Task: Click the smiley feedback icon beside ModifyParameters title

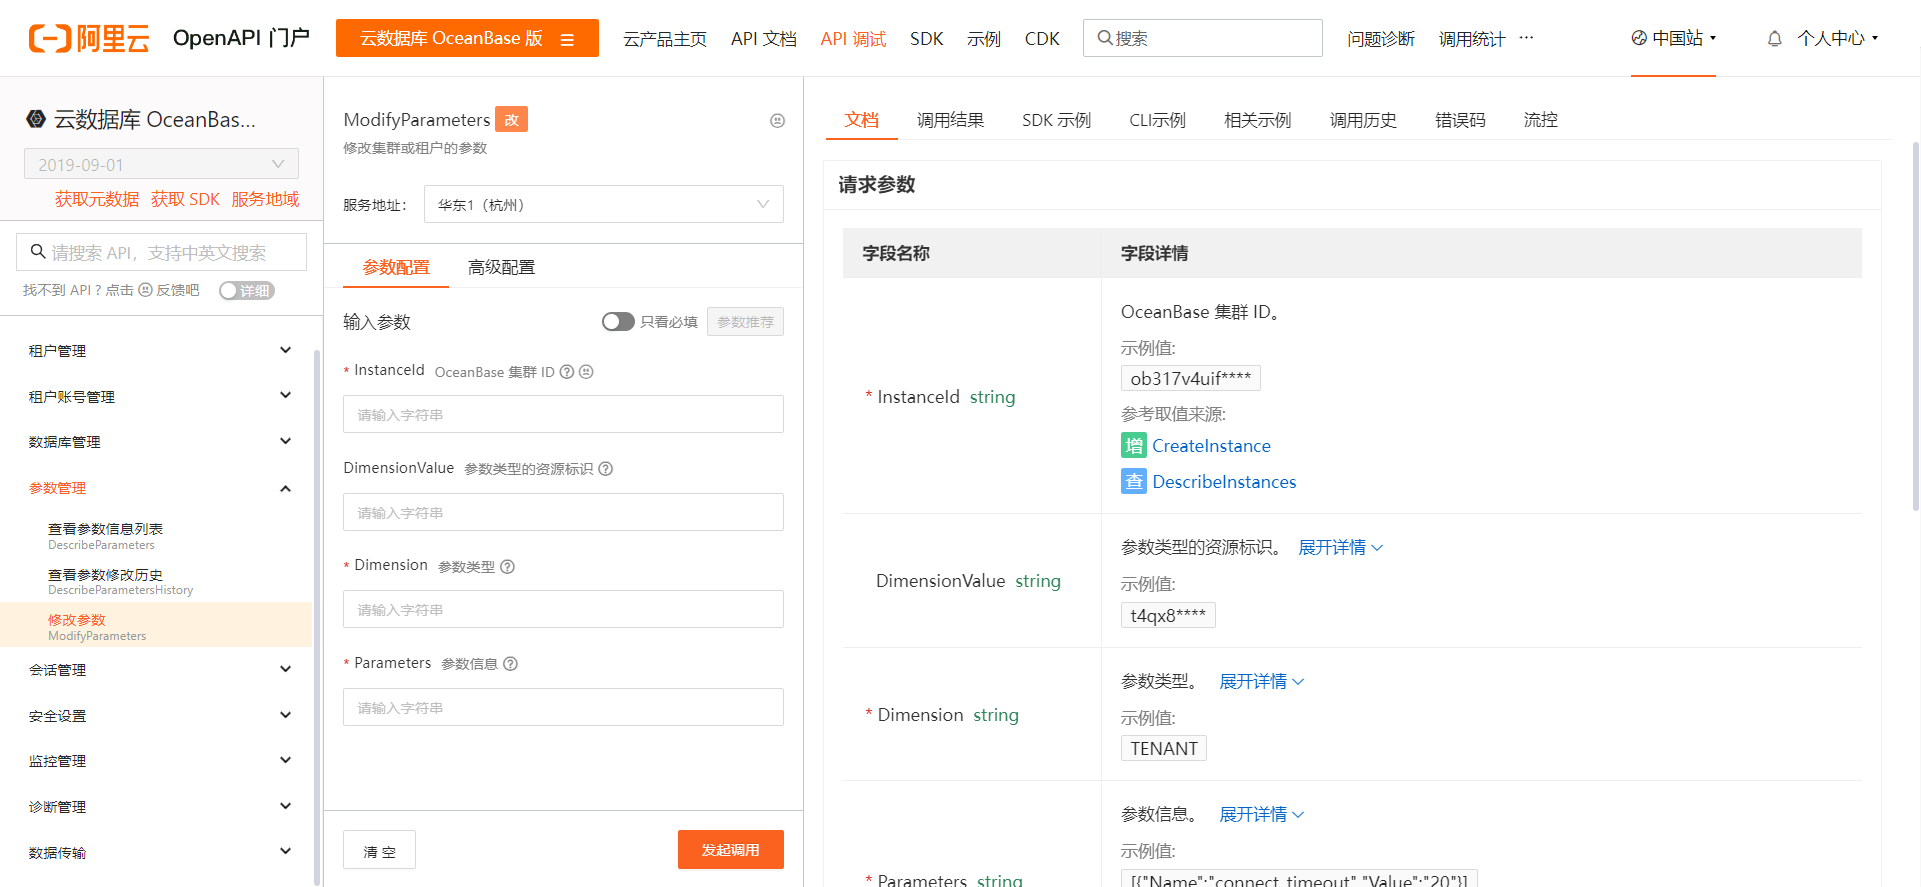Action: 777,121
